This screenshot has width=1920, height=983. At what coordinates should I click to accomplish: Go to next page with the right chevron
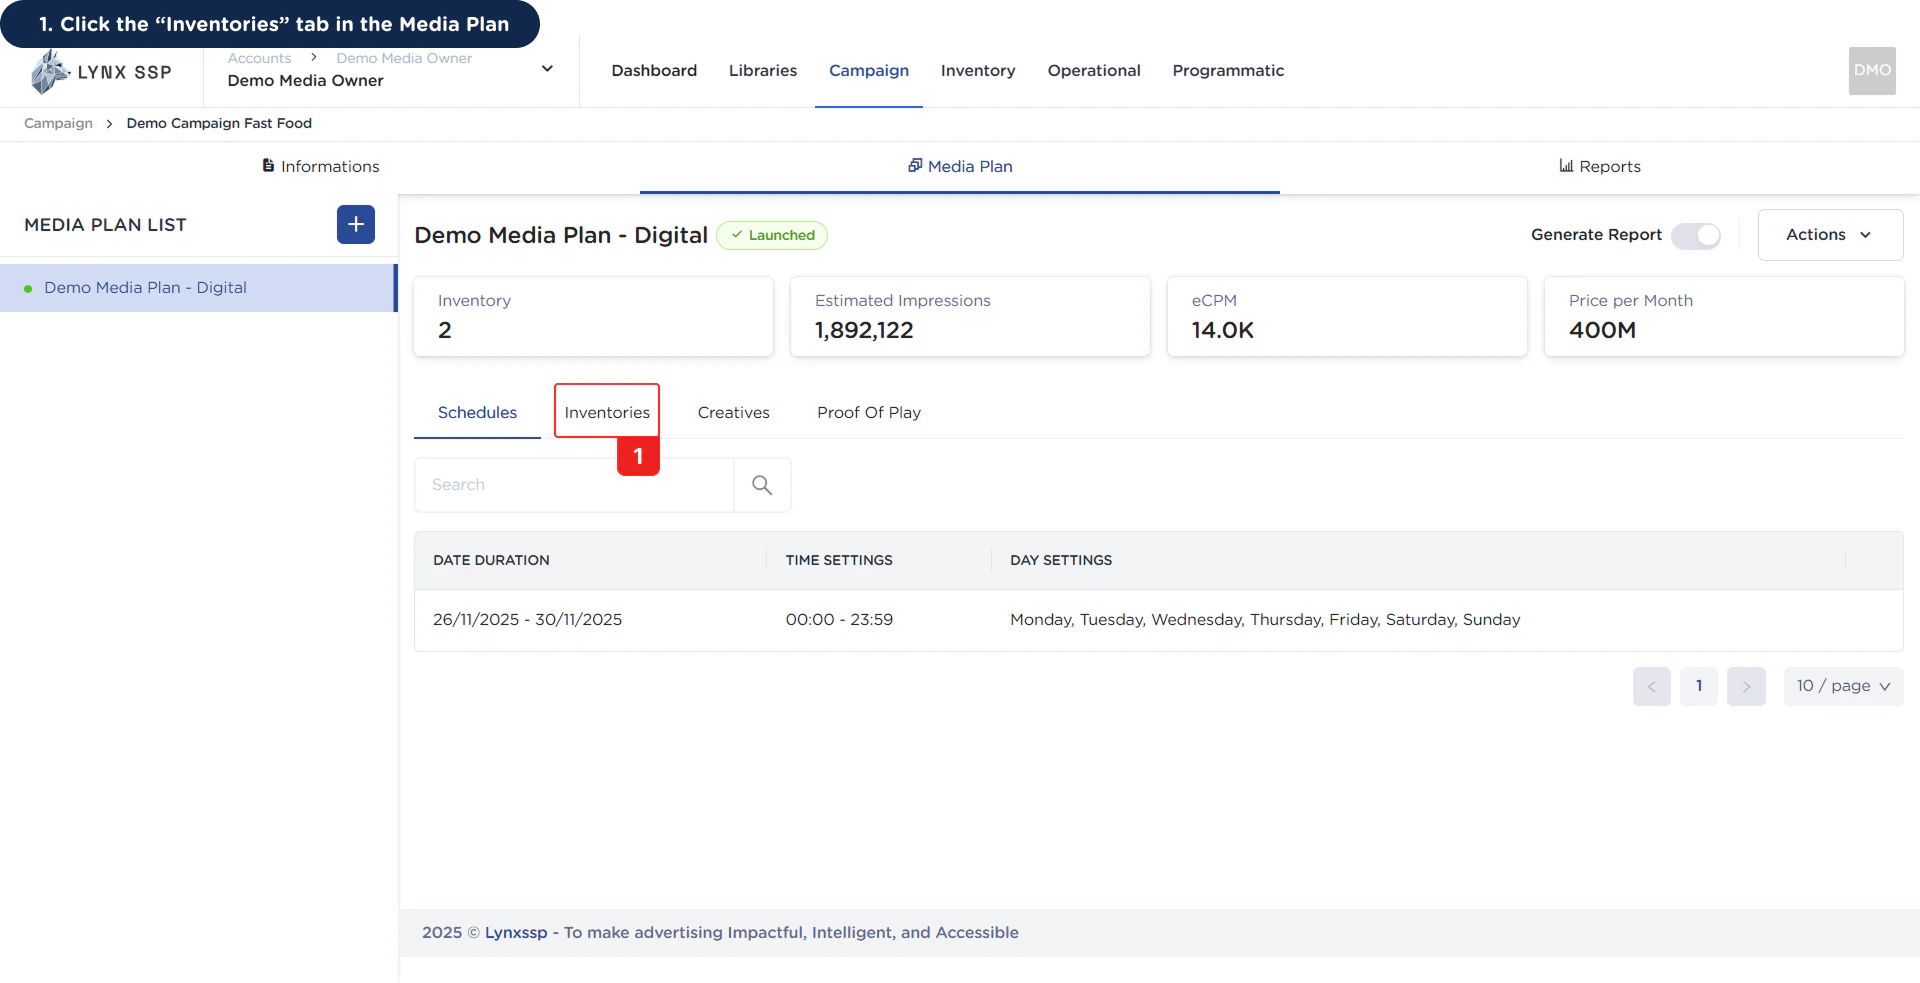tap(1746, 686)
